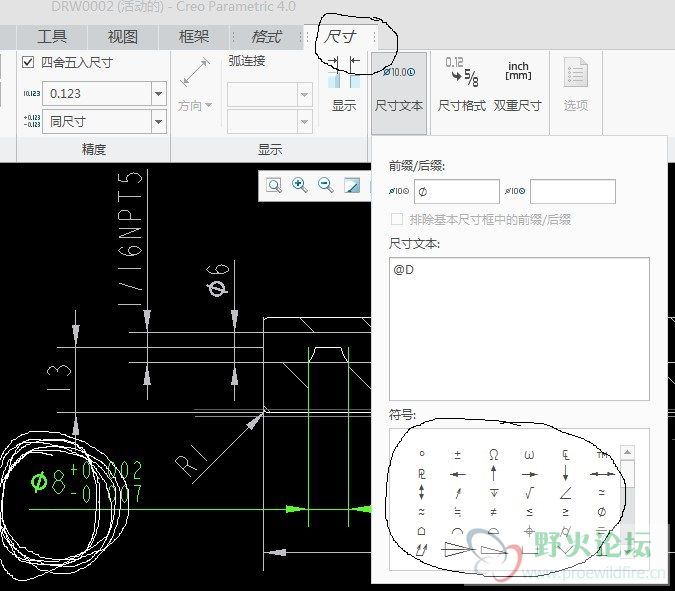The width and height of the screenshot is (675, 591).
Task: Click the prefix field containing Ø
Action: tap(457, 192)
